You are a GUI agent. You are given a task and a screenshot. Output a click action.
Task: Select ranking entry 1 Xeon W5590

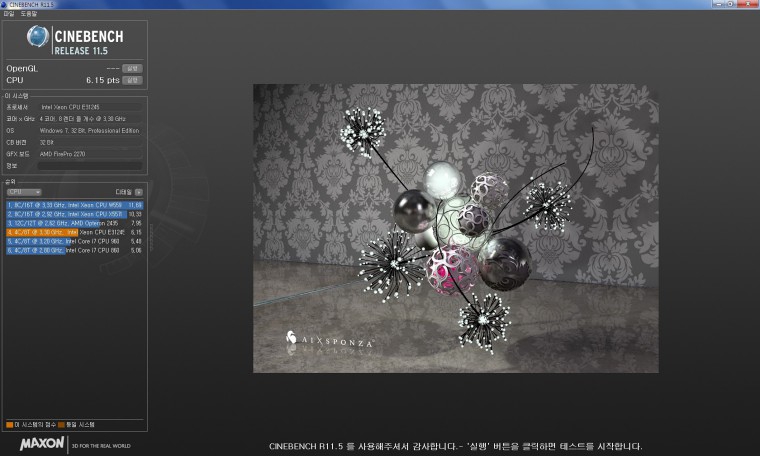[74, 205]
